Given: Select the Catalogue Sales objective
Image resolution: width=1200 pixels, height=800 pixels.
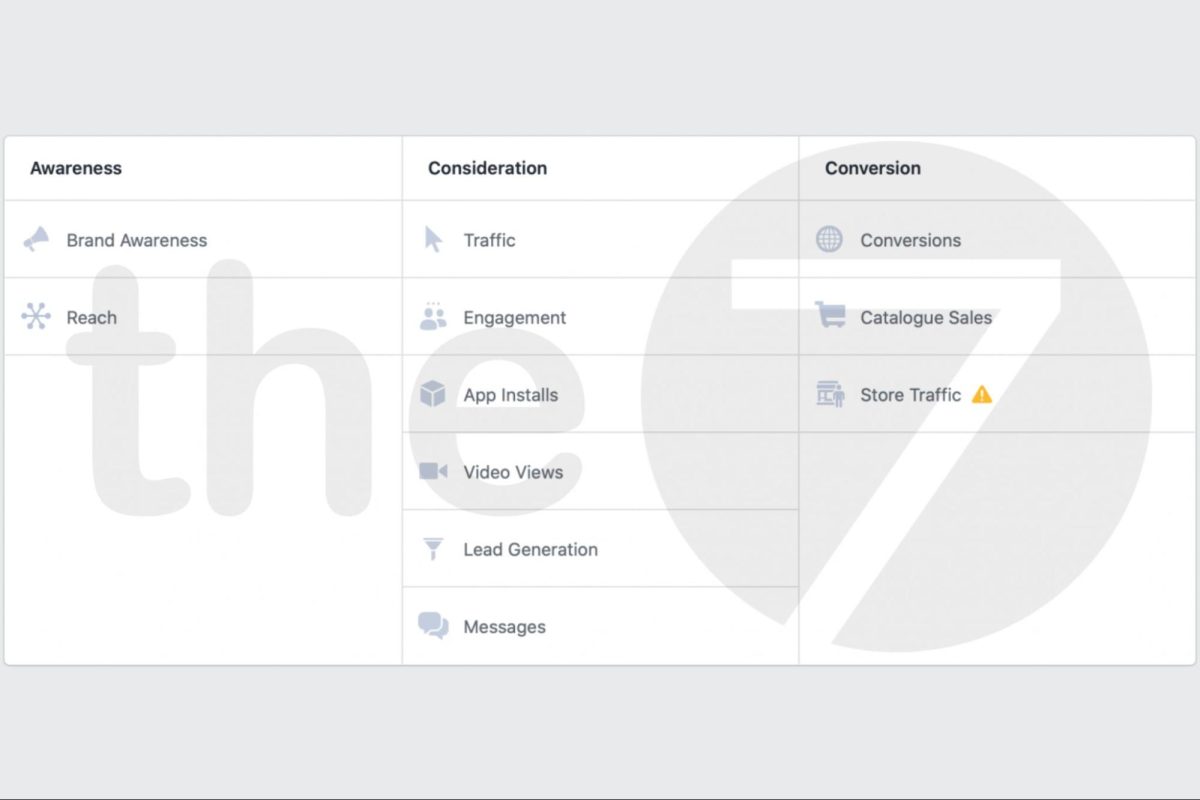Looking at the screenshot, I should point(926,318).
